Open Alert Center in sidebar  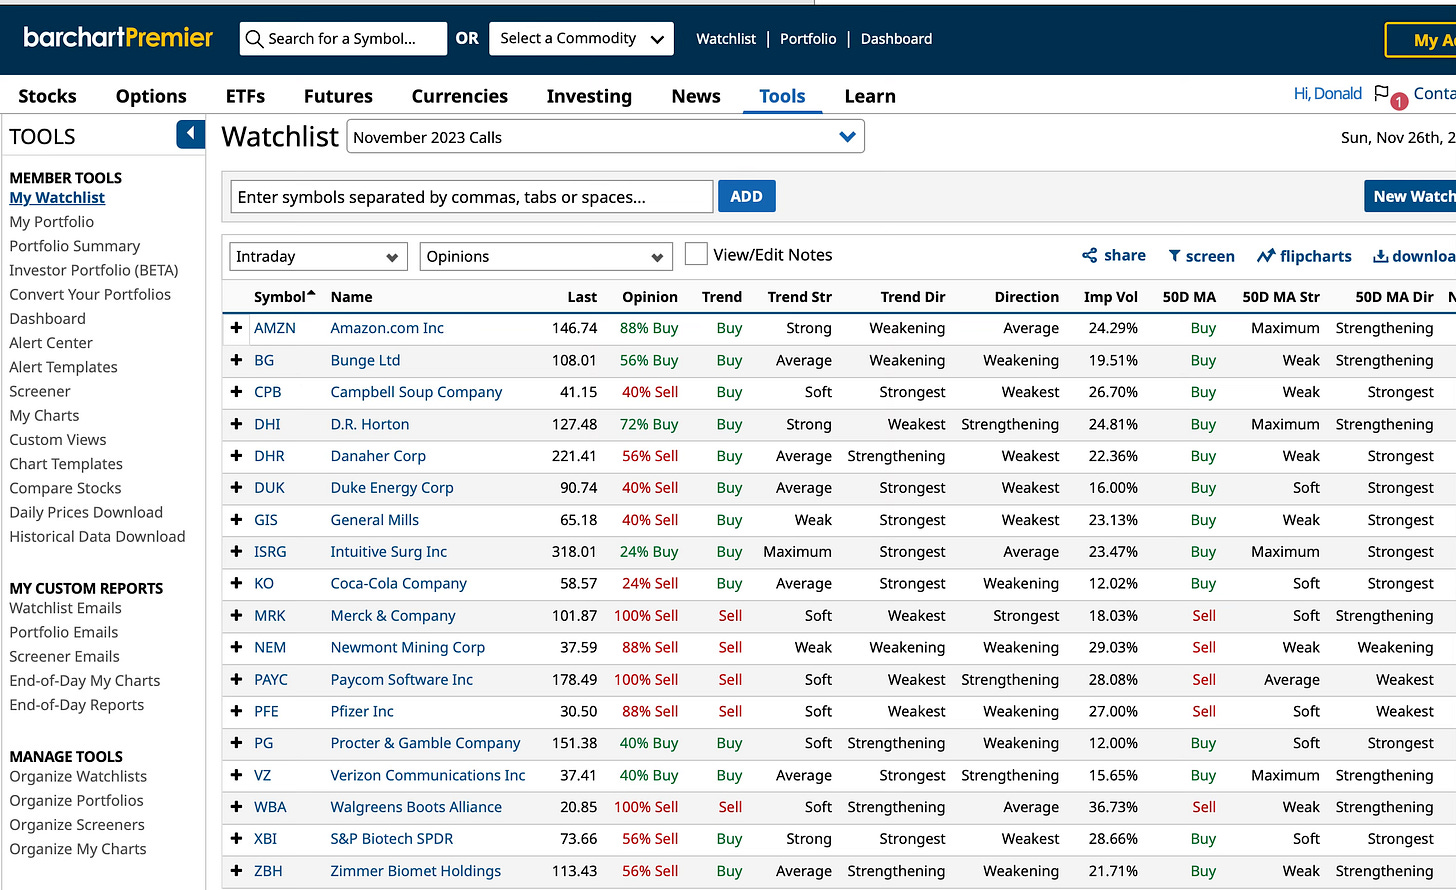coord(51,343)
